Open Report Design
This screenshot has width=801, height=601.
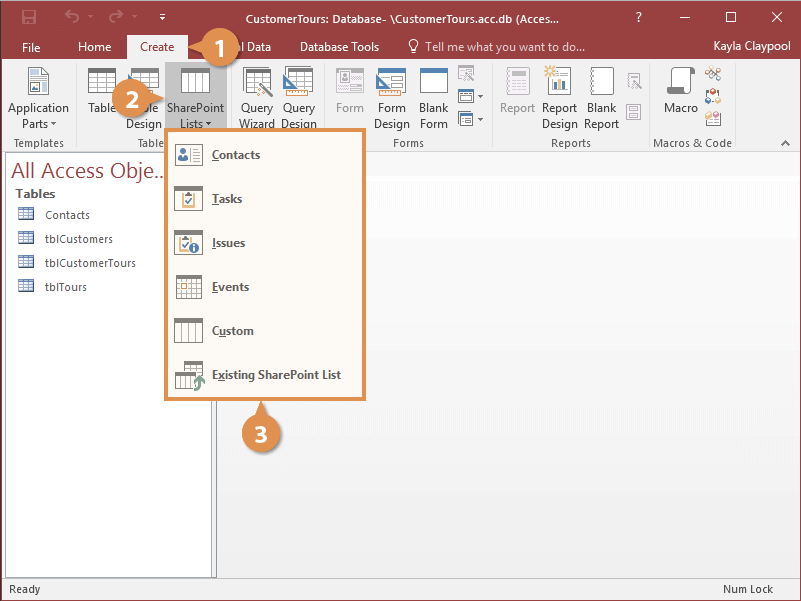[x=559, y=98]
